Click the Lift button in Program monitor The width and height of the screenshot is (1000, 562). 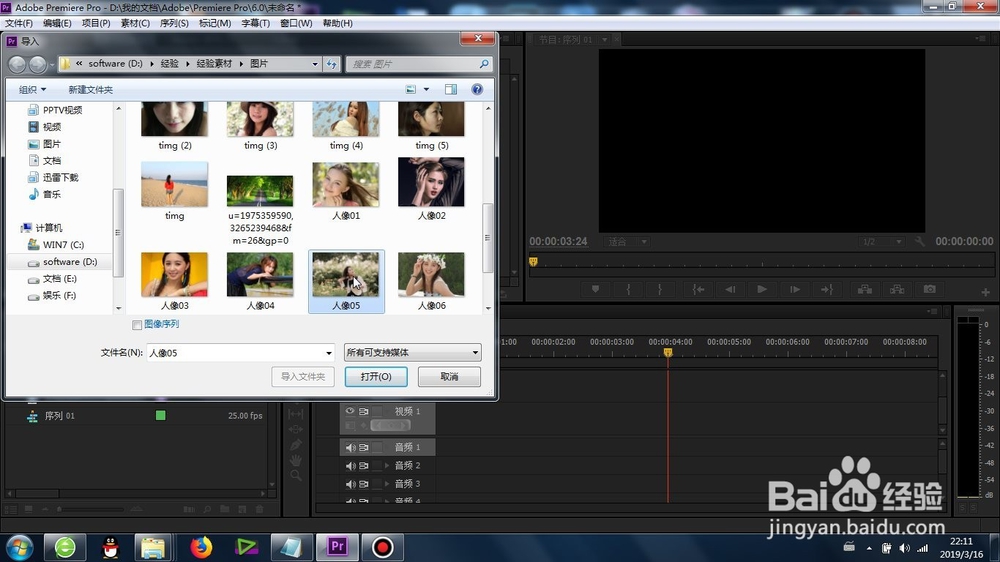pyautogui.click(x=865, y=290)
